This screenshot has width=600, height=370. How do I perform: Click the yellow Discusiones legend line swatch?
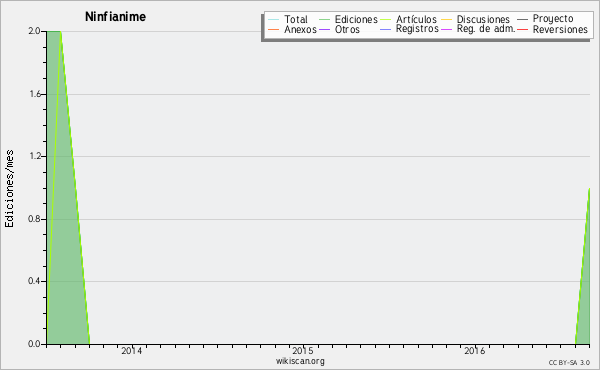coord(447,20)
